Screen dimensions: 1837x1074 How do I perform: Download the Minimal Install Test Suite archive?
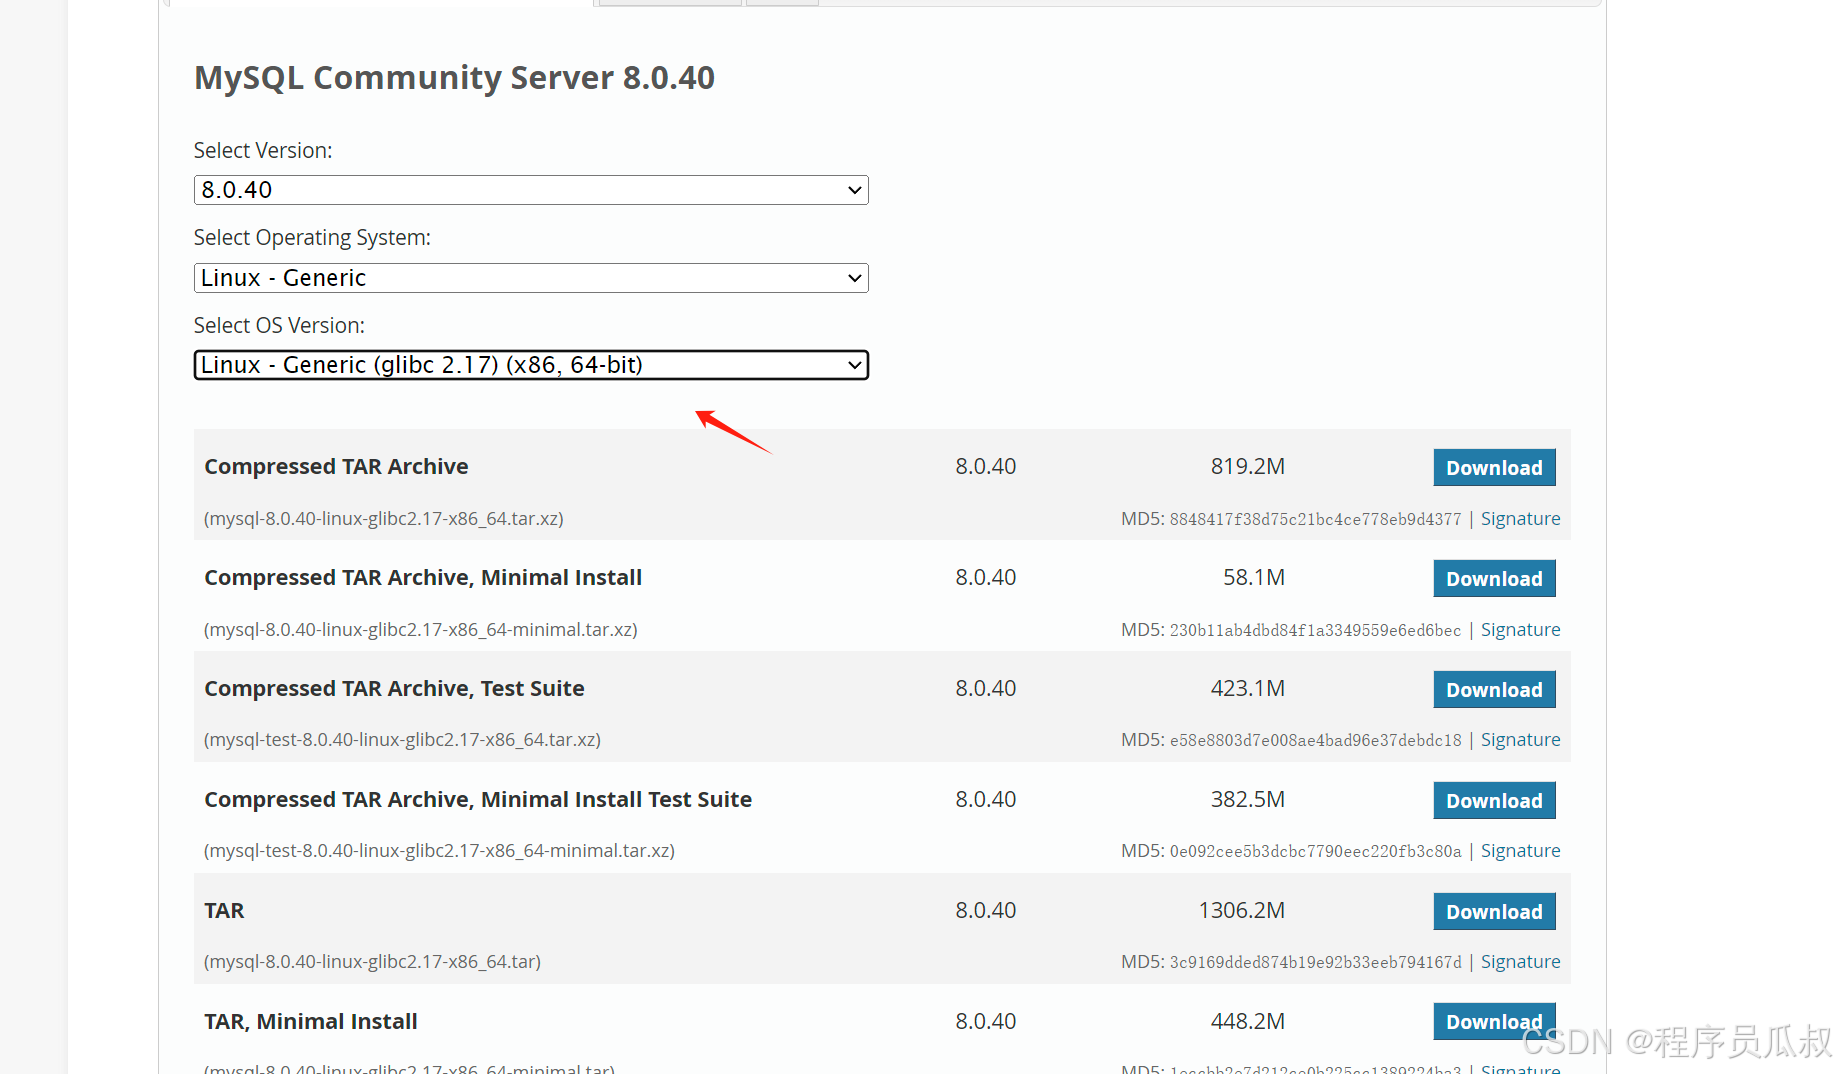1493,801
